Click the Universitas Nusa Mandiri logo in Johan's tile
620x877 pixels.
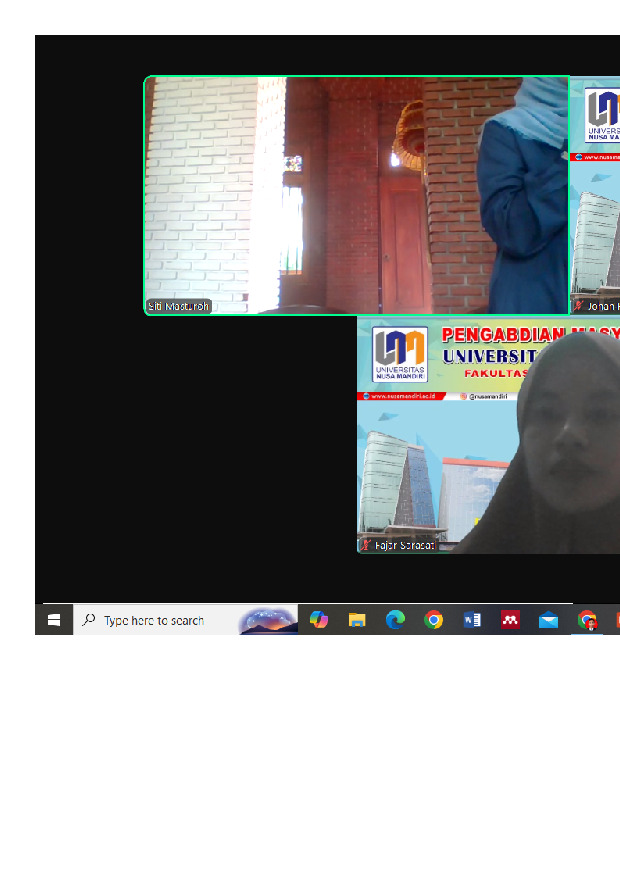[603, 115]
